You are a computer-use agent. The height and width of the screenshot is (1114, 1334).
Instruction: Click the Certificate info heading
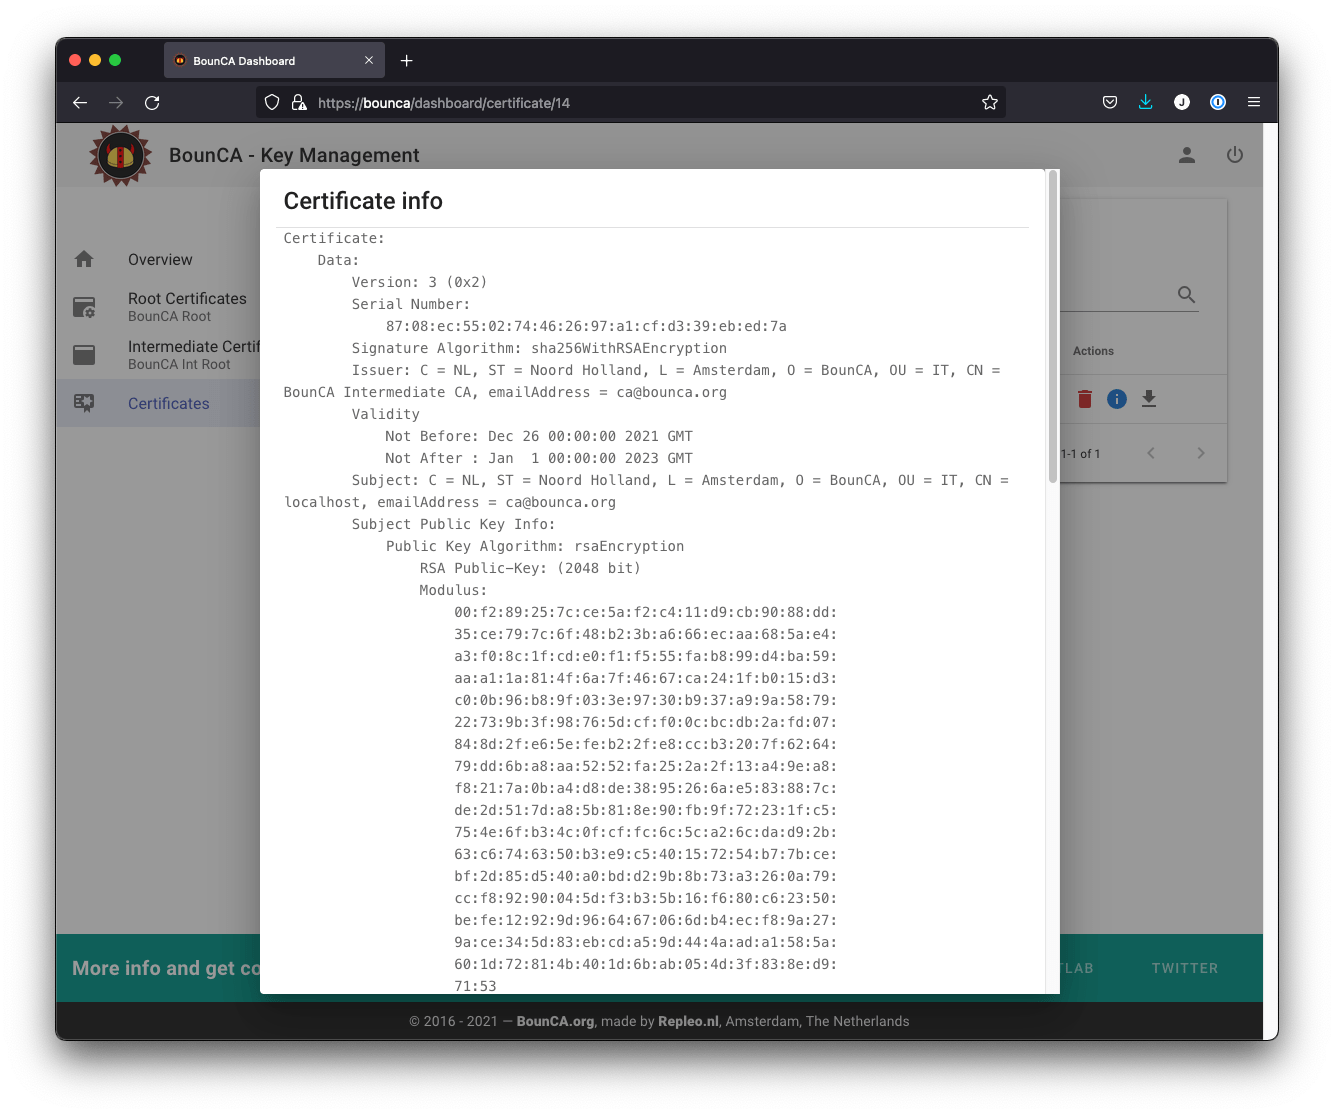(363, 201)
